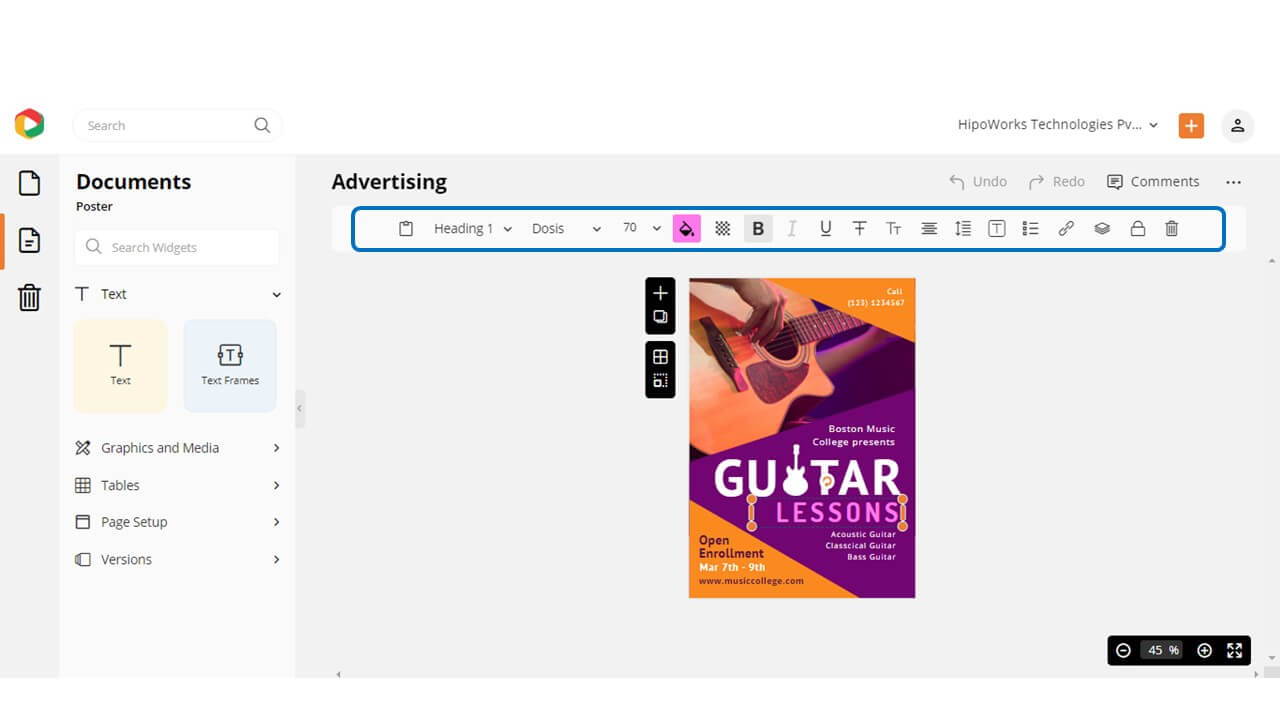
Task: Enable italic formatting in the toolbar
Action: (791, 228)
